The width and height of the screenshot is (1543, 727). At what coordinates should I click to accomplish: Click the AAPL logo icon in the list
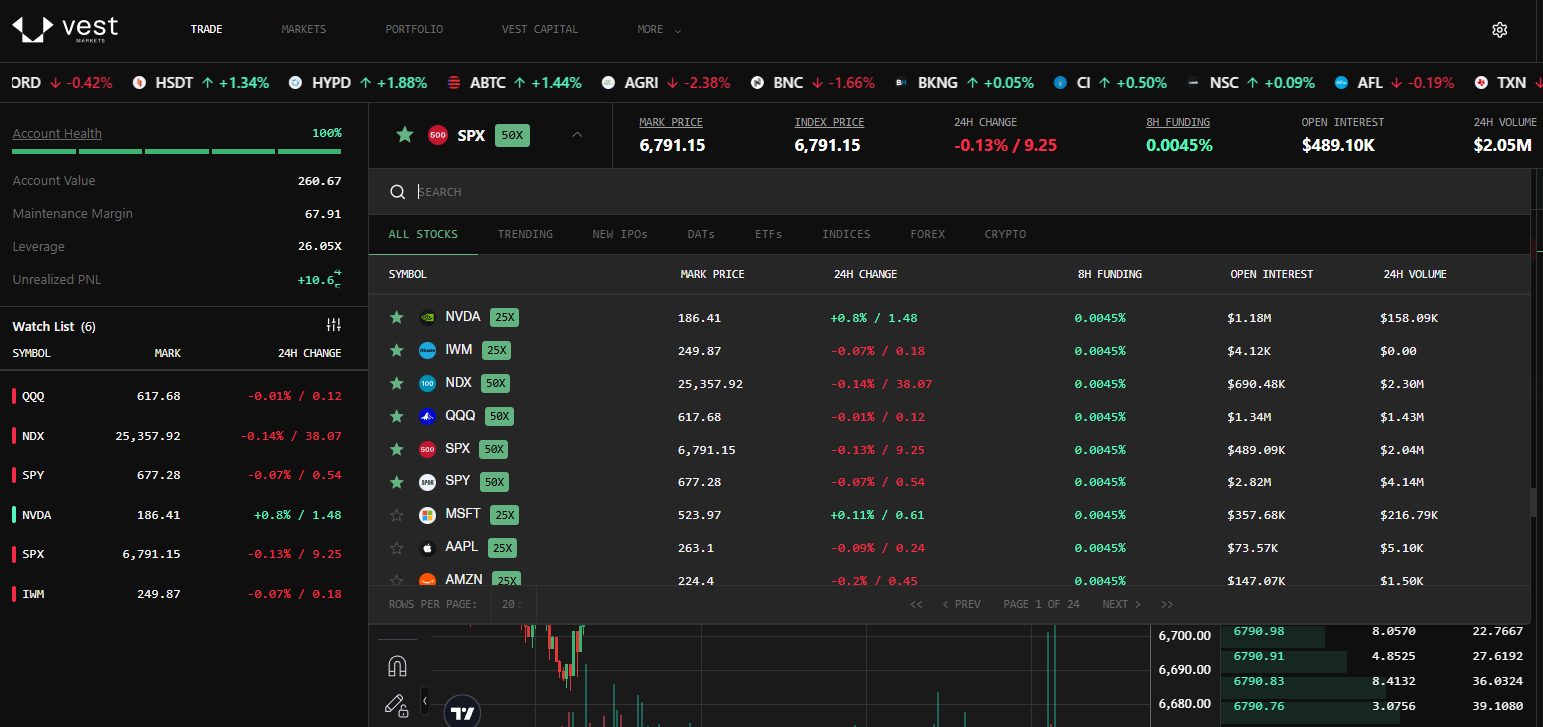[427, 548]
